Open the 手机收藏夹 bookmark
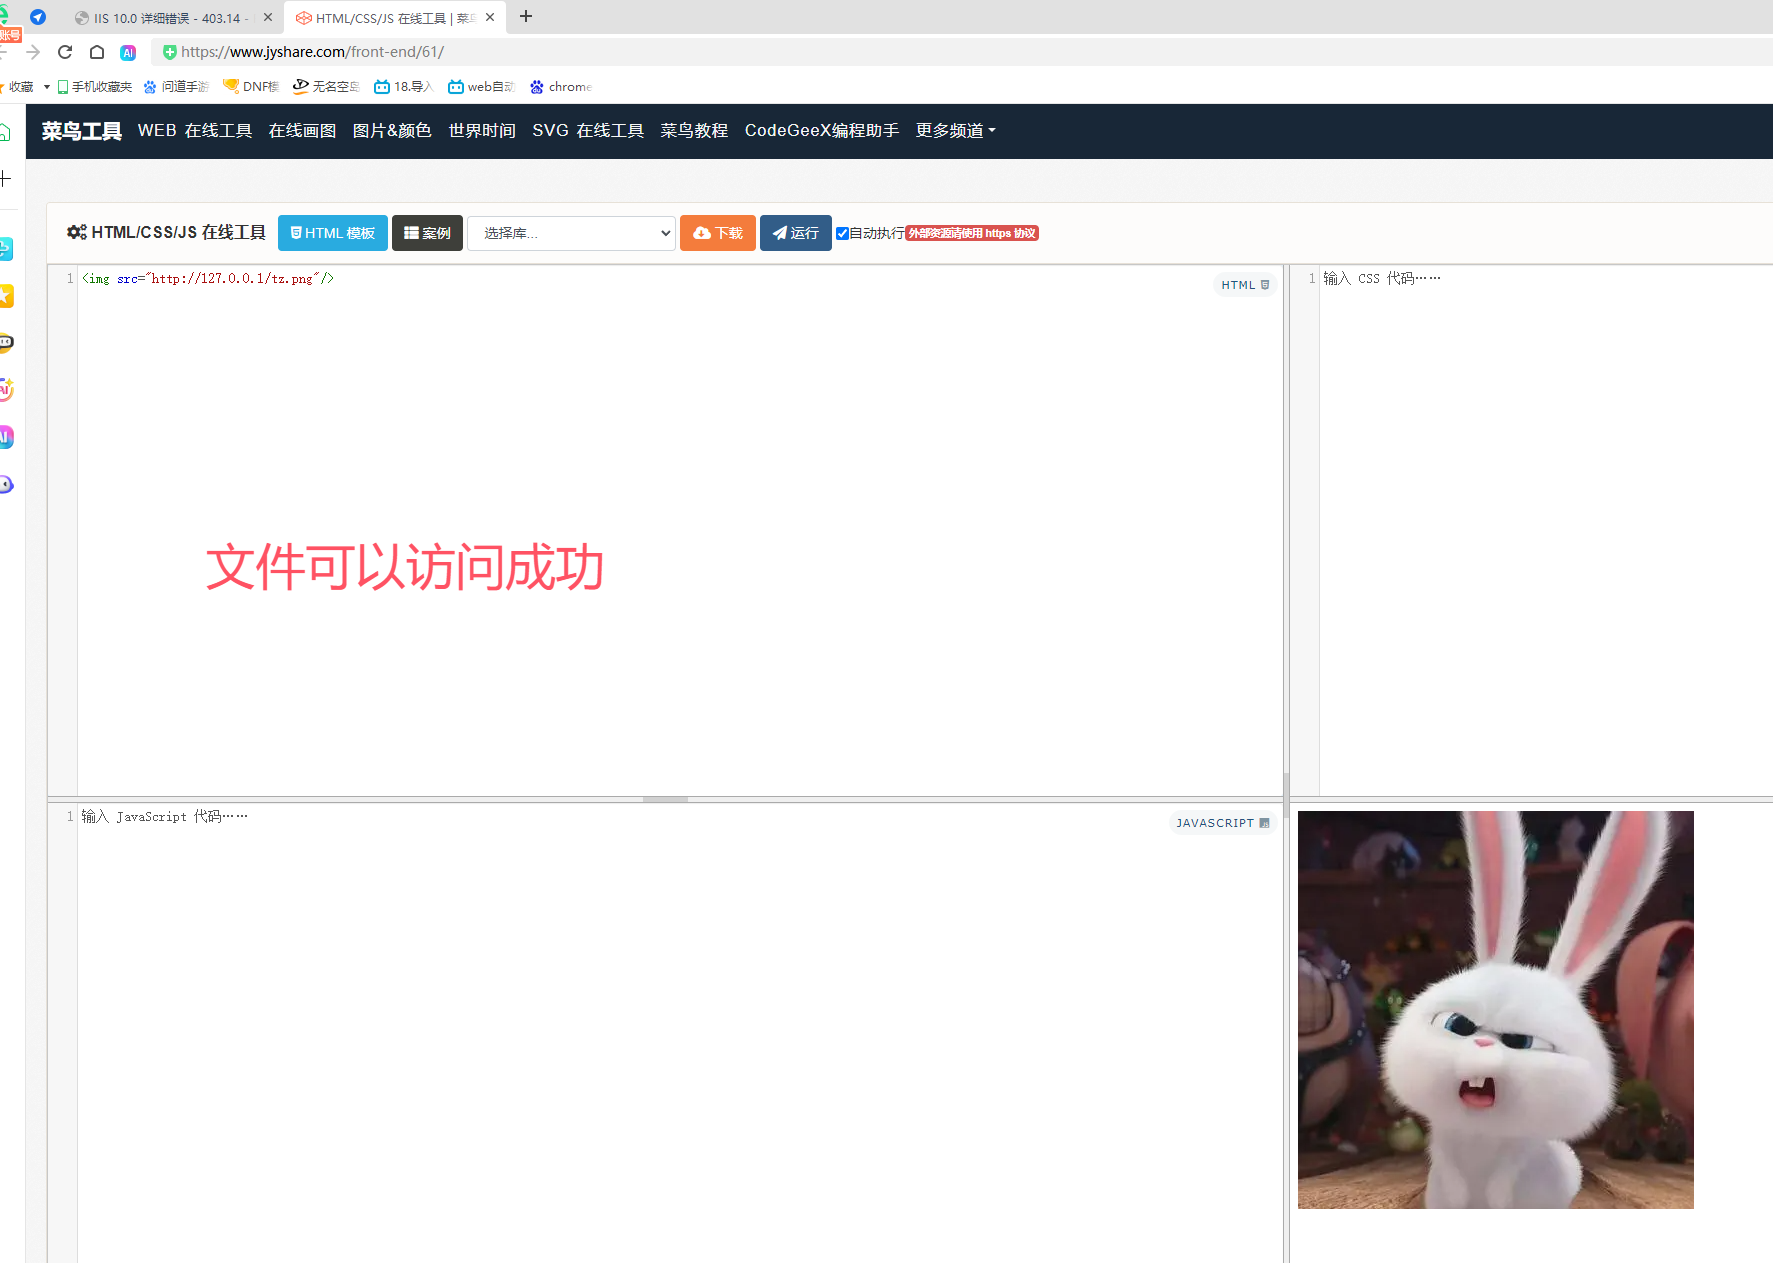 [95, 87]
